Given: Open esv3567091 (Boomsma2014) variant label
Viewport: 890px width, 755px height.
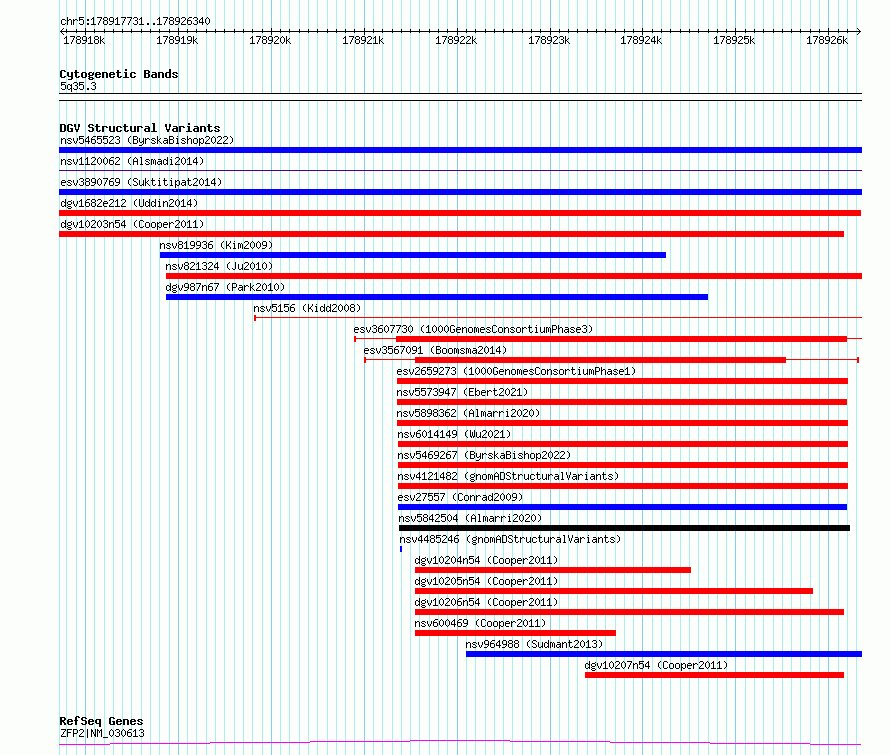Looking at the screenshot, I should pos(435,350).
